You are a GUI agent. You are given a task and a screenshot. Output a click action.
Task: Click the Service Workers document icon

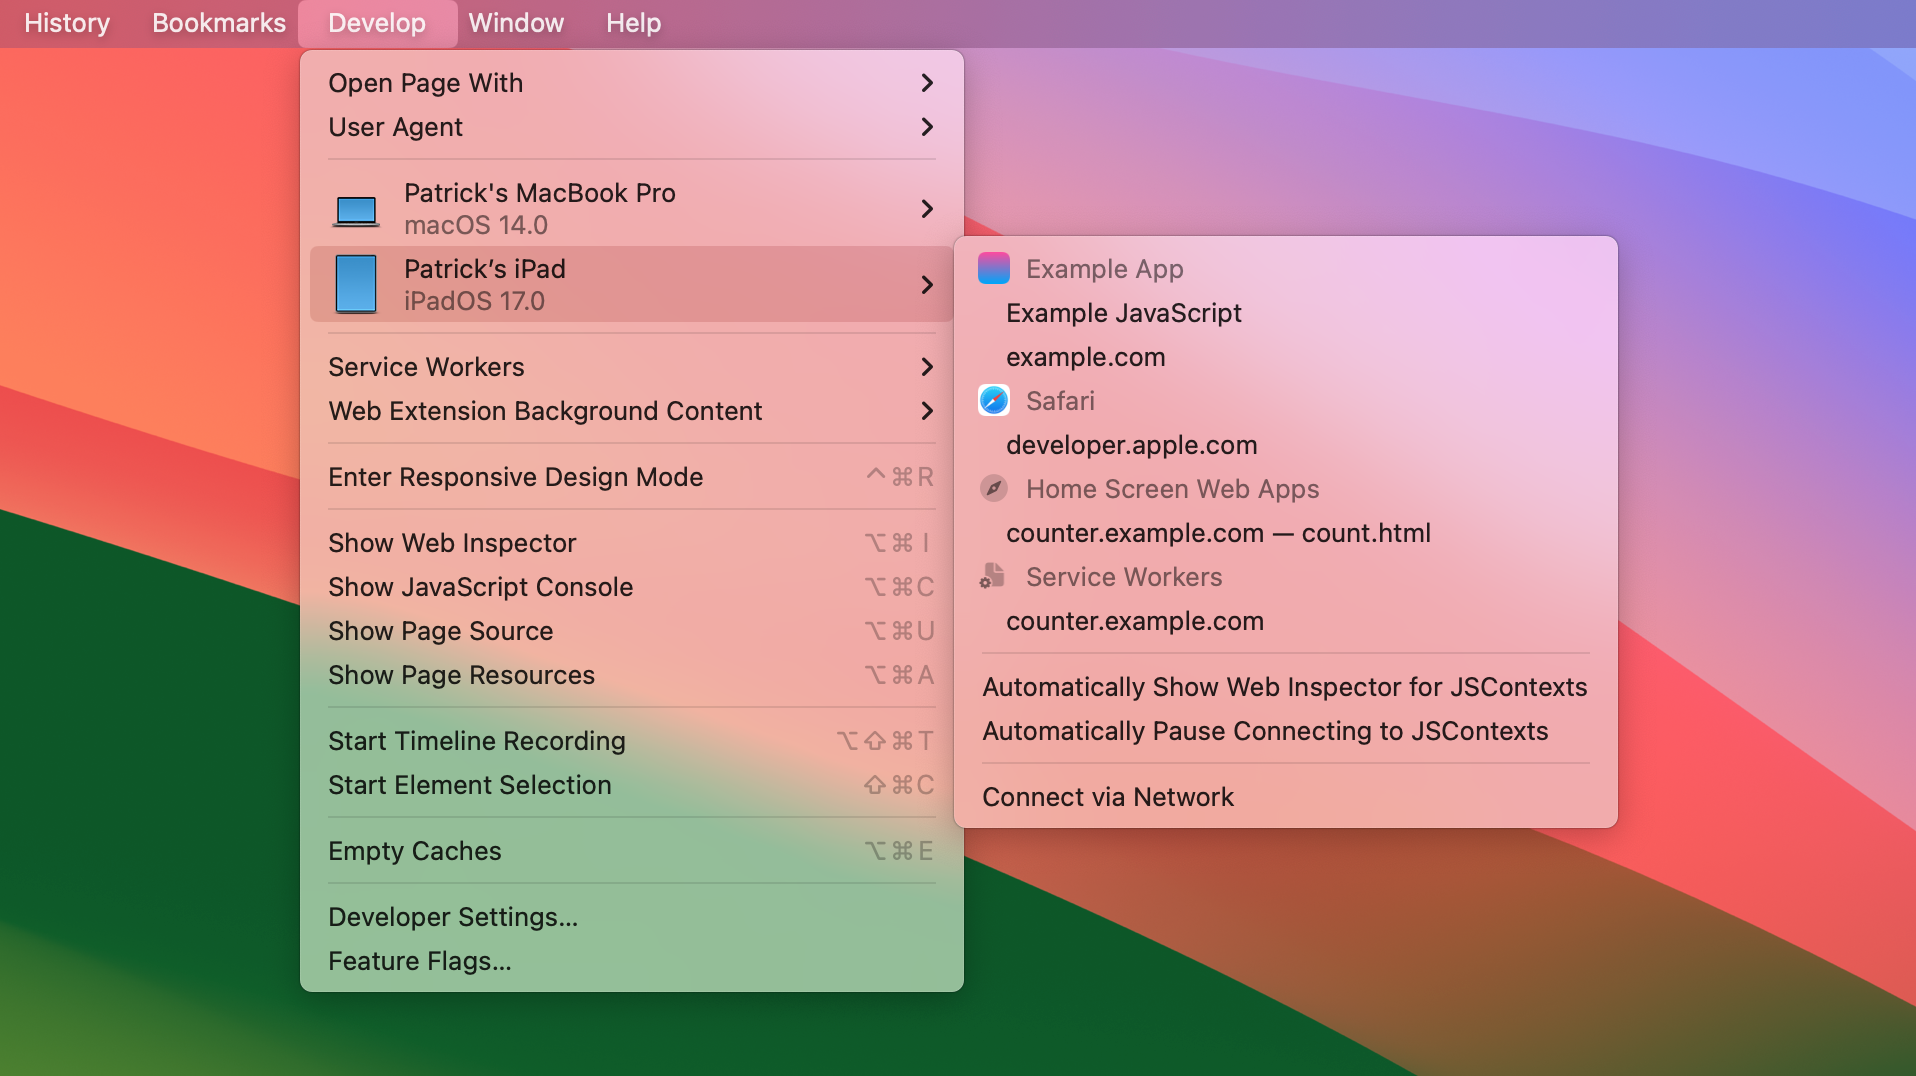(992, 576)
